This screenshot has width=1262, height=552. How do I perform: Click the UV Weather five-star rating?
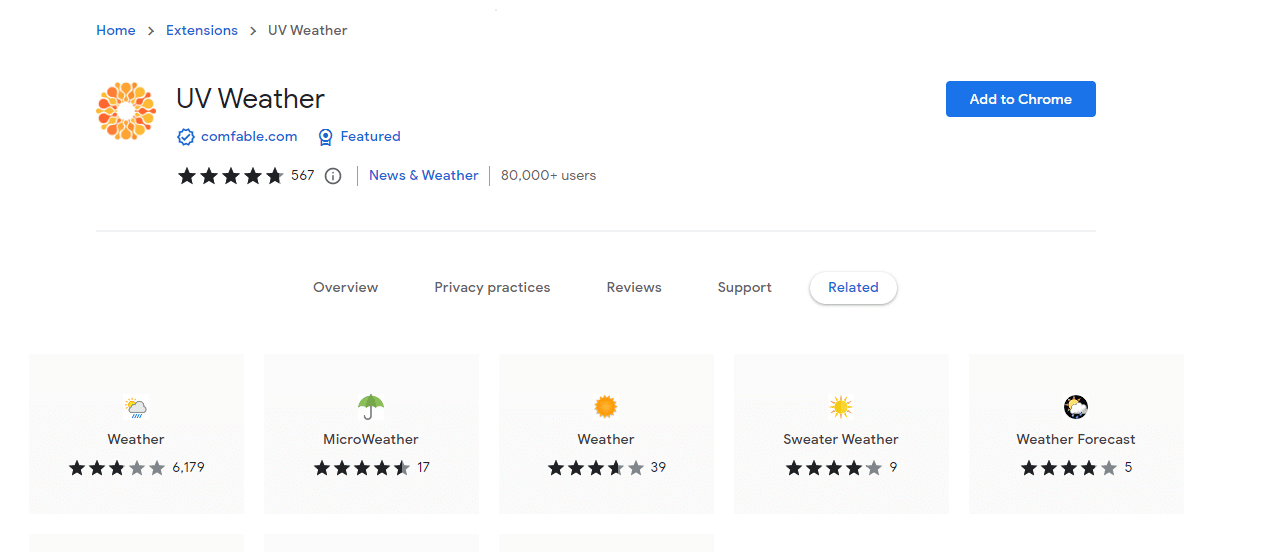pyautogui.click(x=231, y=176)
